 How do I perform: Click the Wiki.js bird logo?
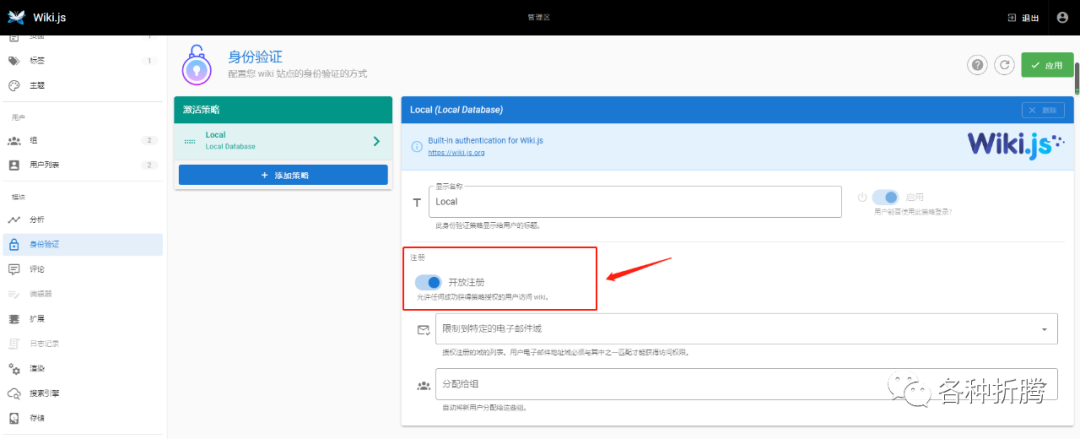tap(15, 17)
